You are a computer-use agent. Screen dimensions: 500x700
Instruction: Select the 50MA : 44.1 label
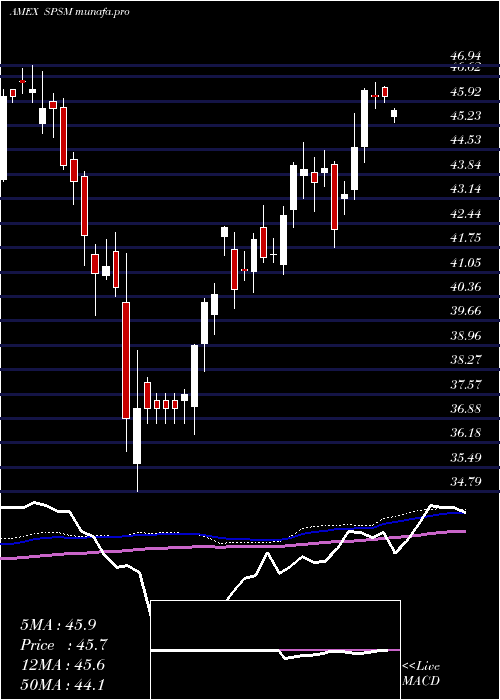click(x=62, y=684)
